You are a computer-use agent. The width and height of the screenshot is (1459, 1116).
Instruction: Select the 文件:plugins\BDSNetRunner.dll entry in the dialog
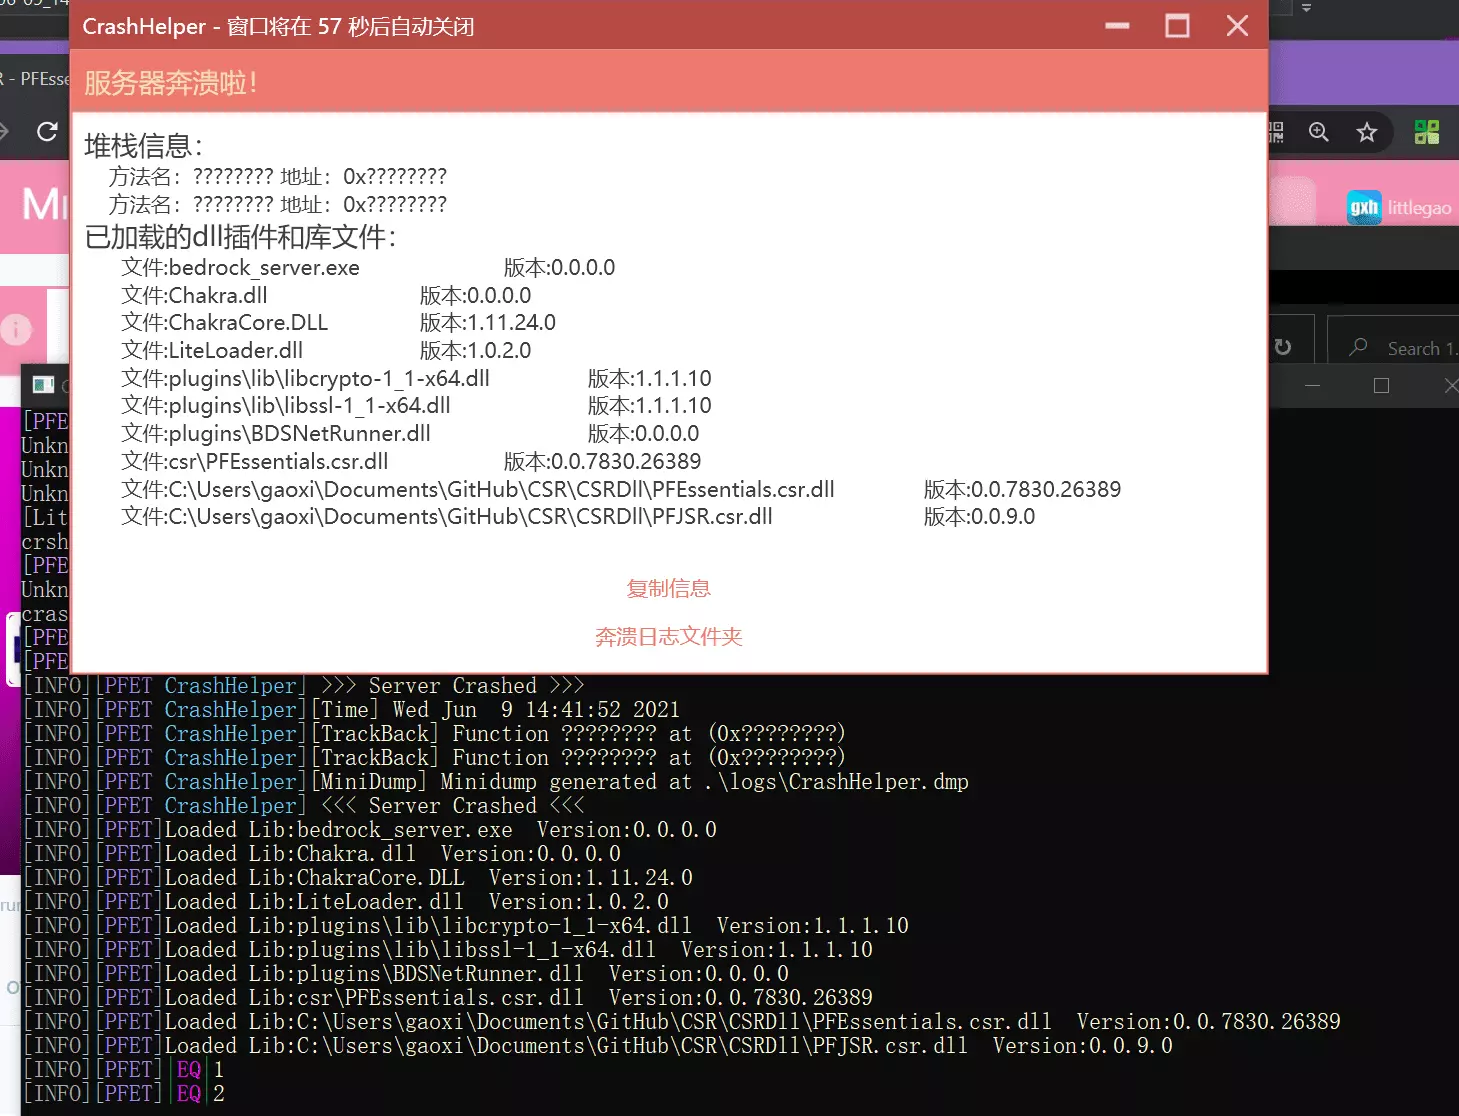coord(276,434)
